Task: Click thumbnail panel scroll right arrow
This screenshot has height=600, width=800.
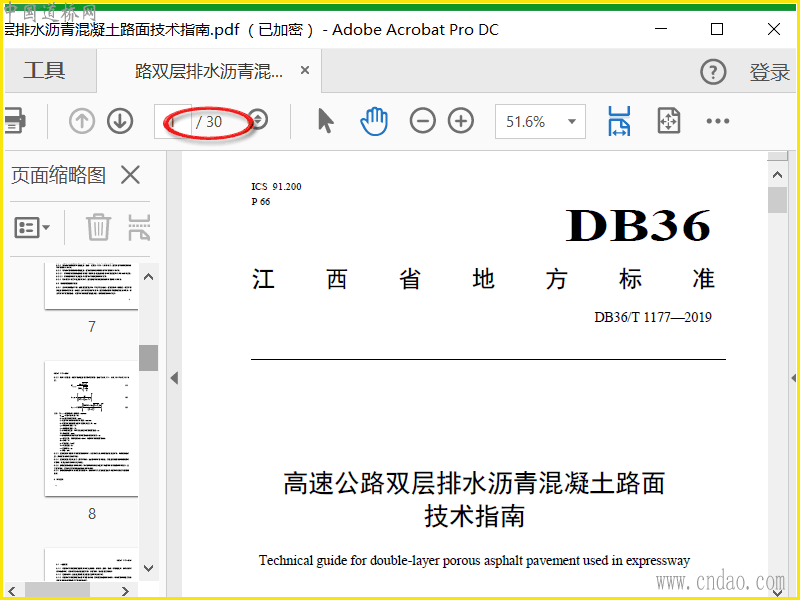Action: pos(126,591)
